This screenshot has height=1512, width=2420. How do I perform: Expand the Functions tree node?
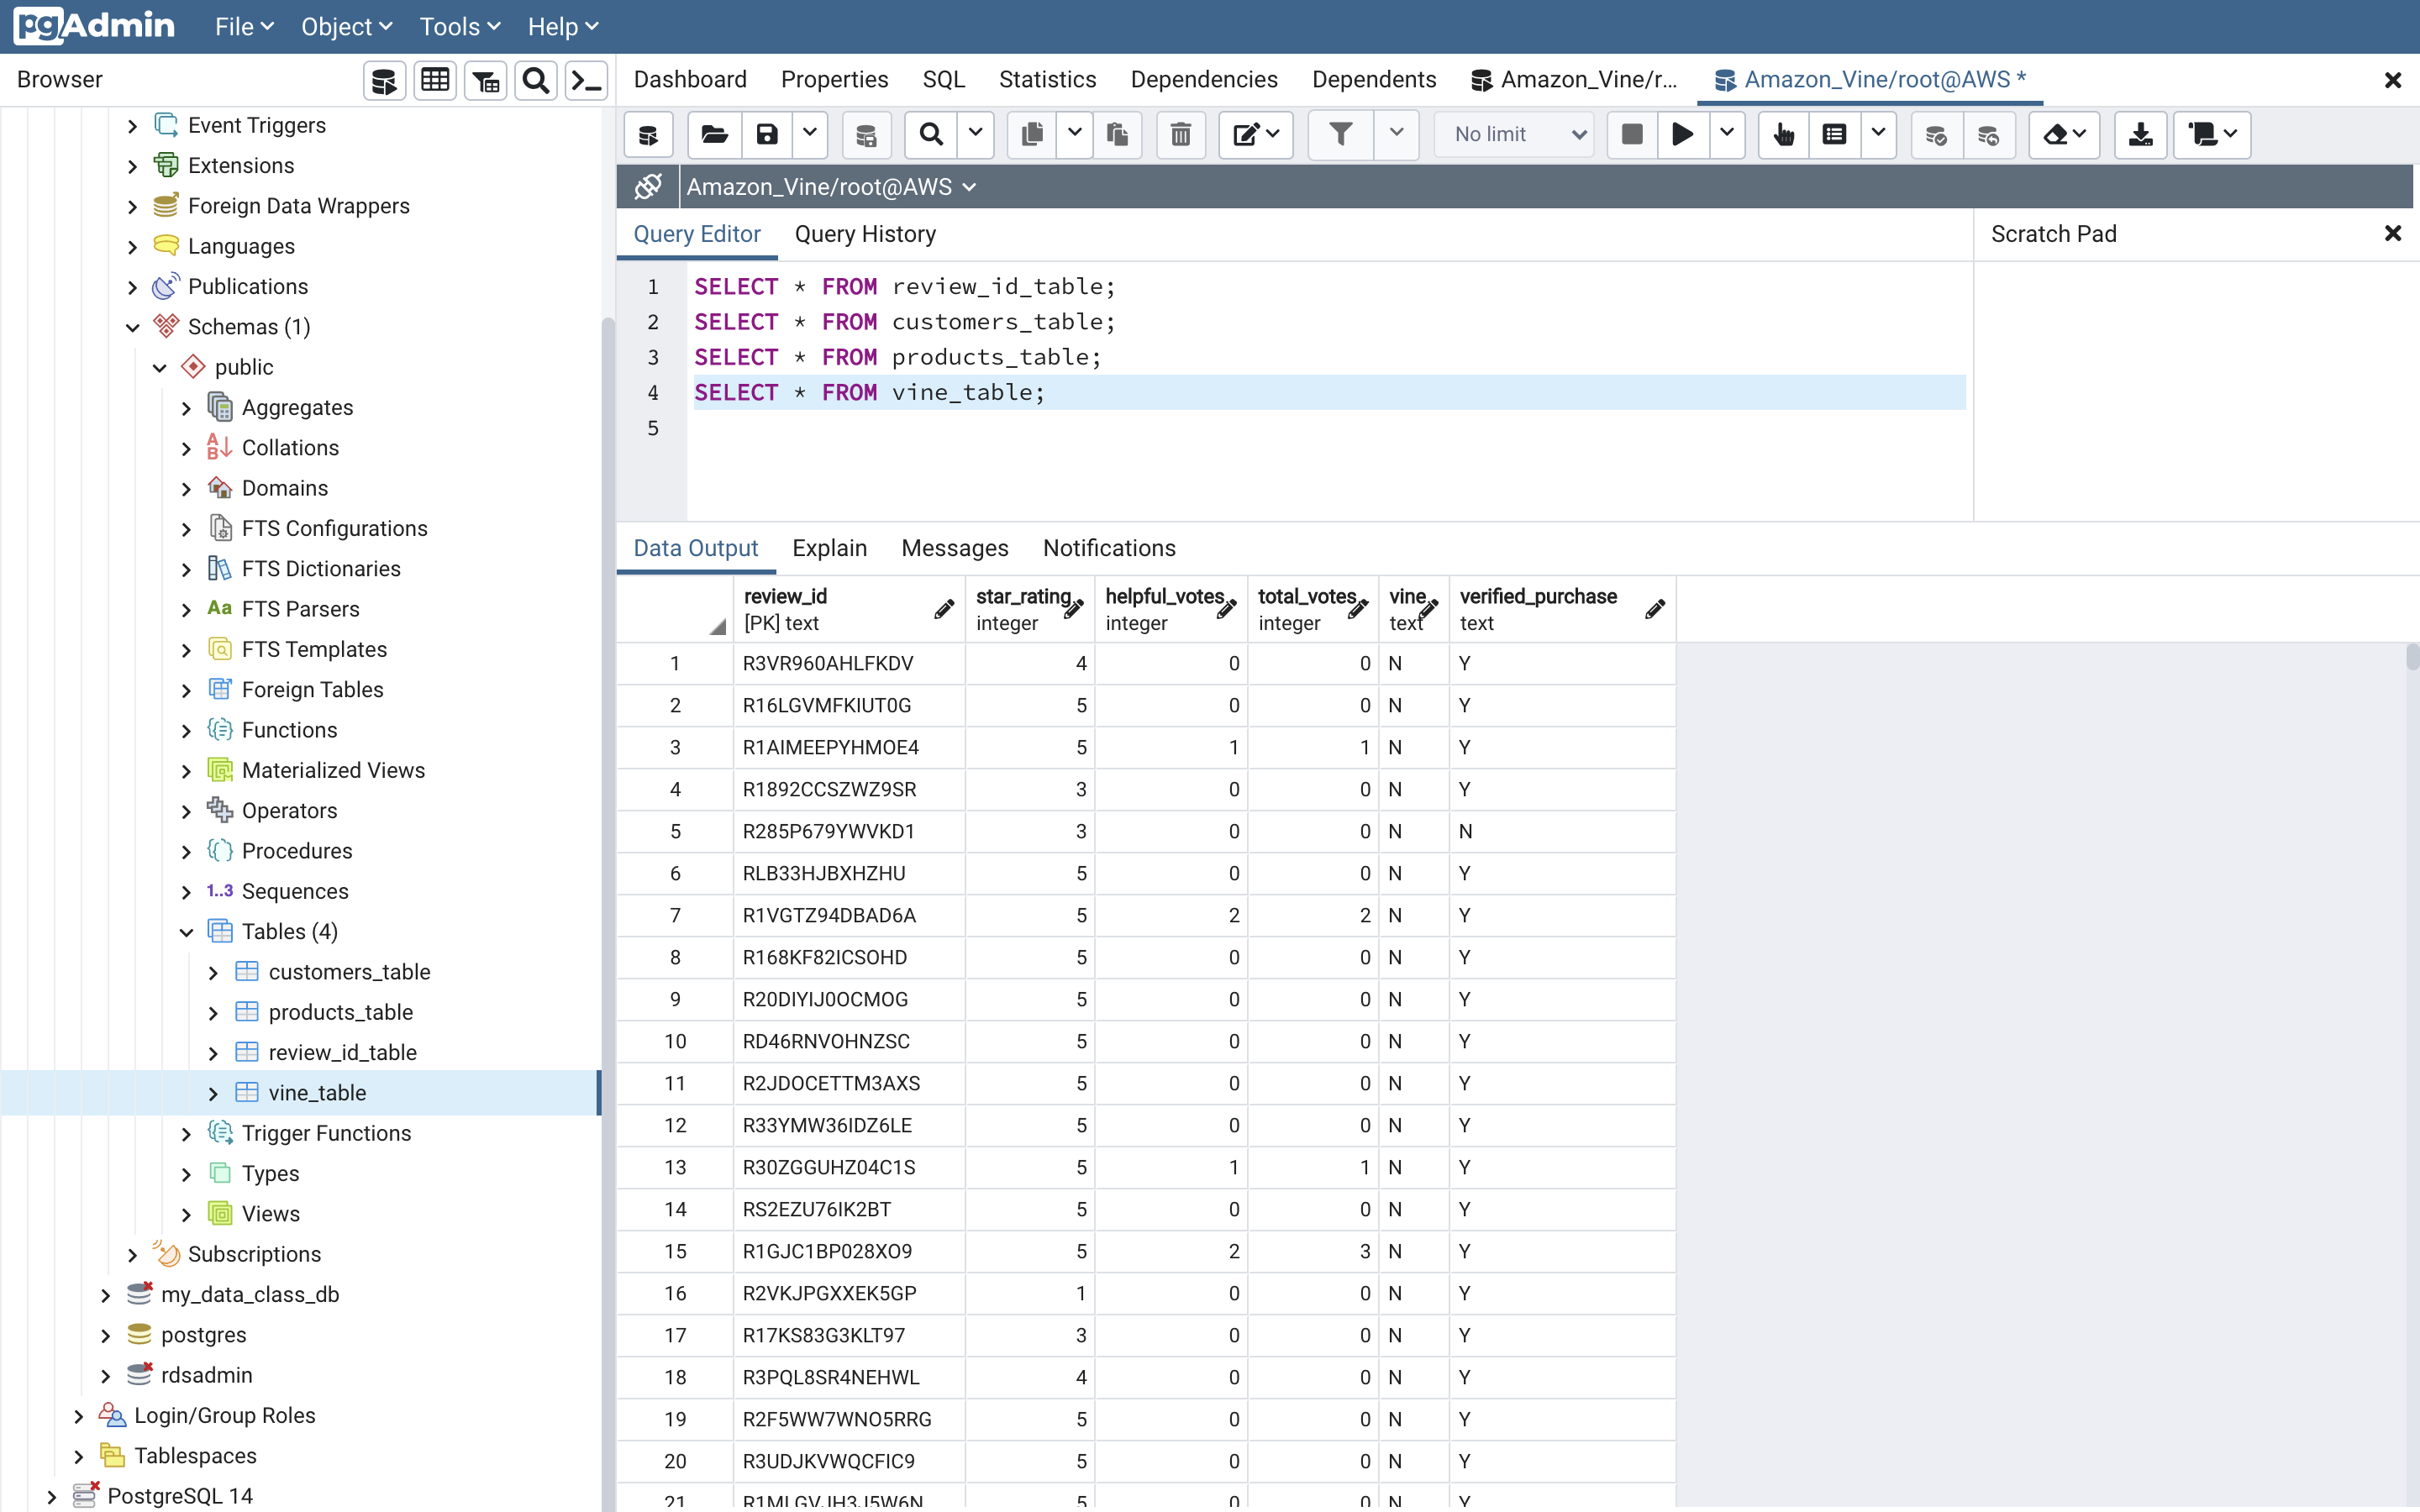186,731
